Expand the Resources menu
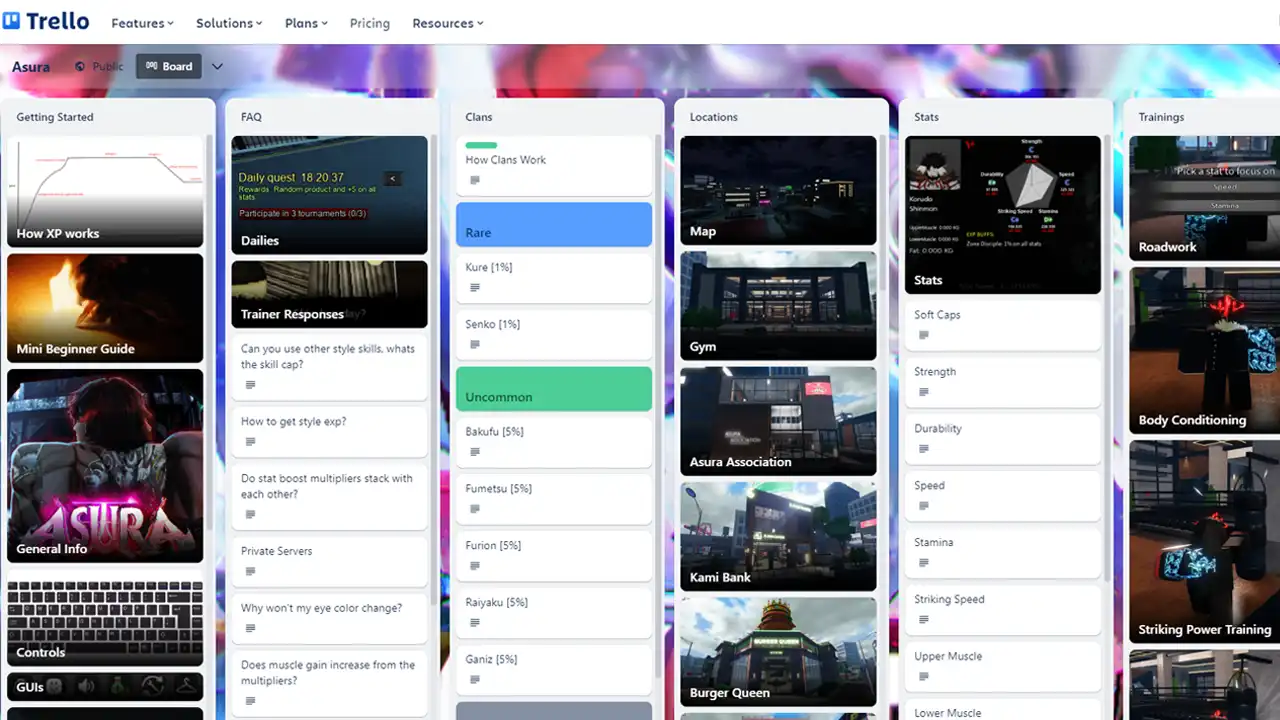This screenshot has width=1280, height=720. [448, 23]
